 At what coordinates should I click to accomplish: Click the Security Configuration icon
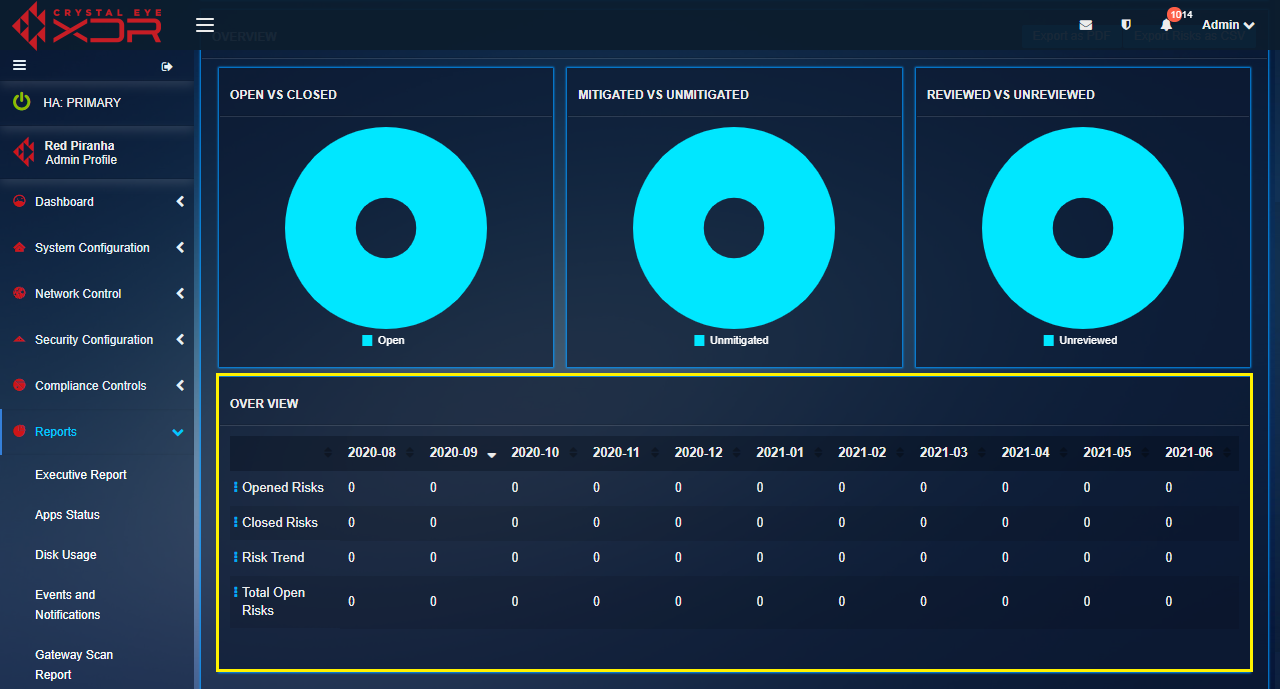[19, 339]
